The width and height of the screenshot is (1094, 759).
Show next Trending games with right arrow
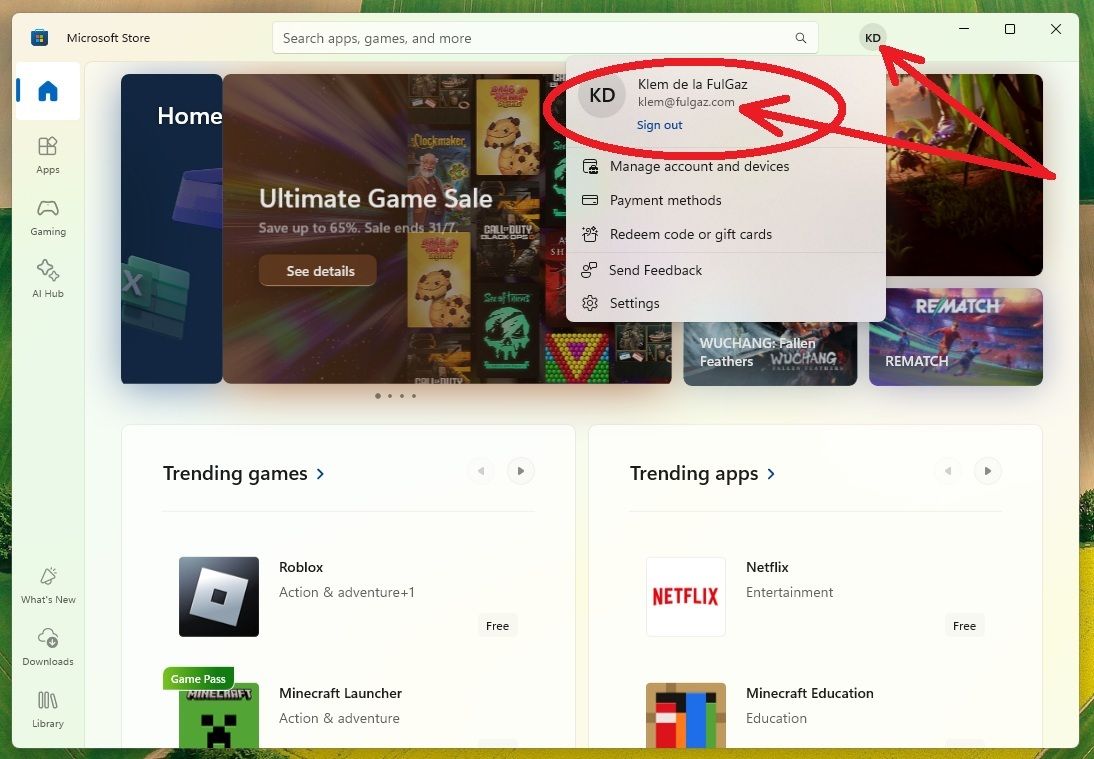click(520, 471)
